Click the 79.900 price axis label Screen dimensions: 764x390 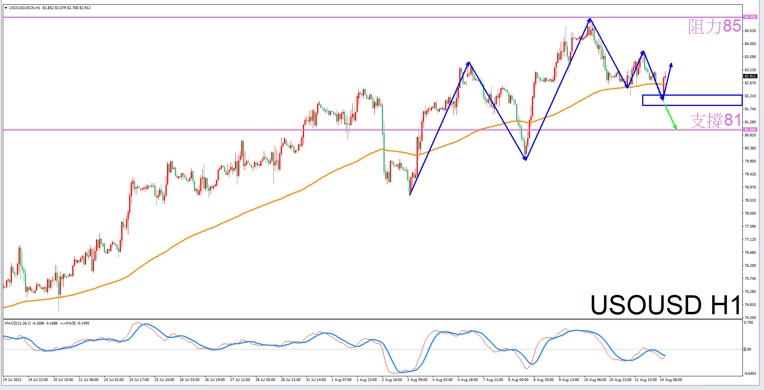point(751,161)
